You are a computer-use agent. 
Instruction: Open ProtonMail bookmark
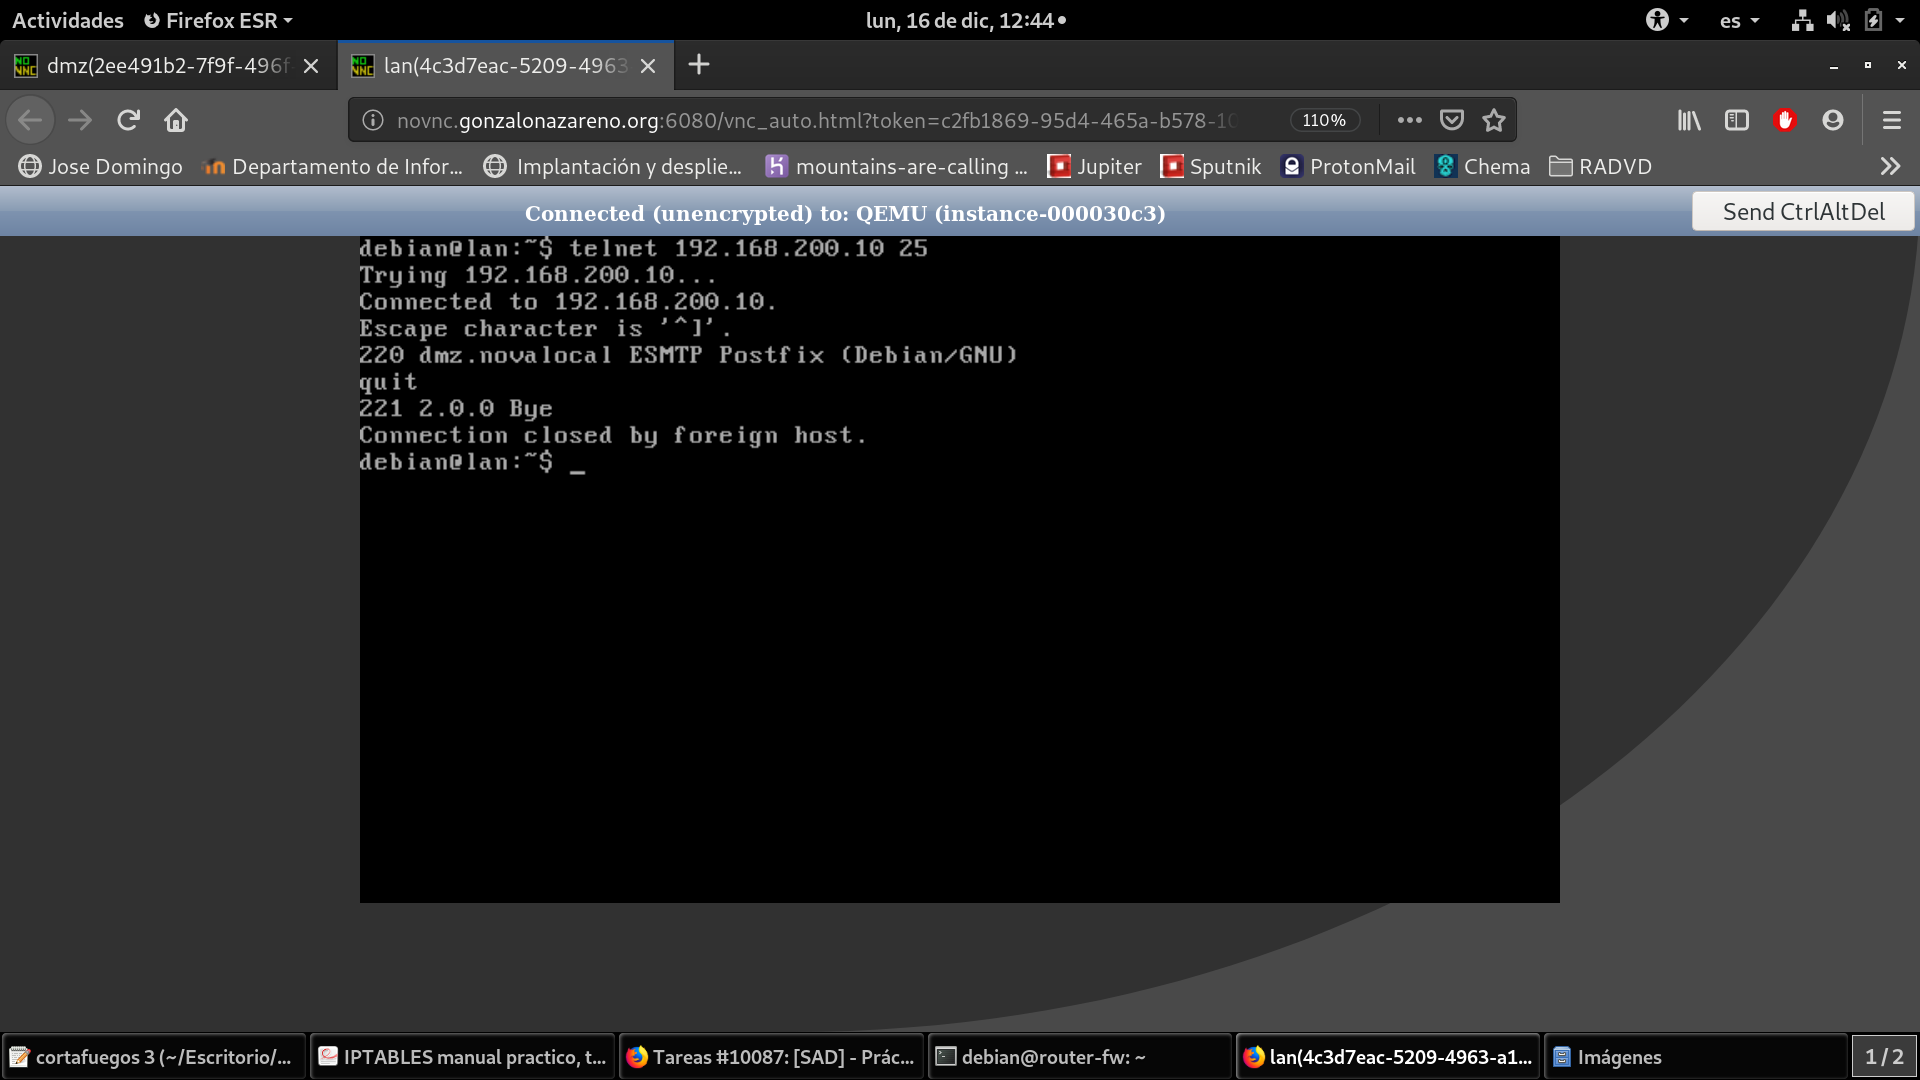pyautogui.click(x=1348, y=166)
